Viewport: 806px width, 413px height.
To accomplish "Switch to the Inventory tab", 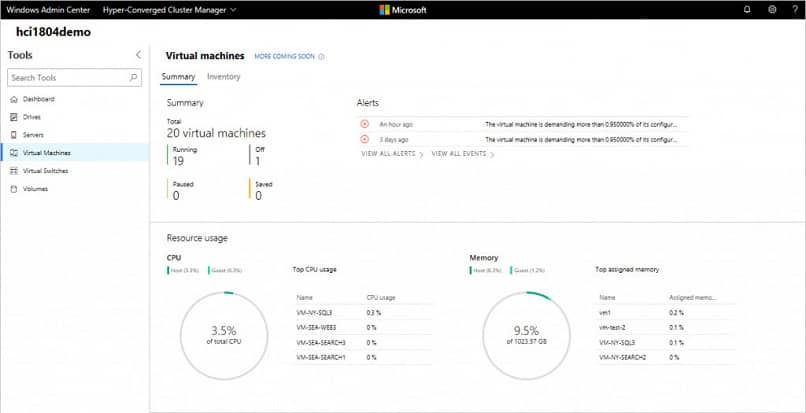I will pos(223,77).
